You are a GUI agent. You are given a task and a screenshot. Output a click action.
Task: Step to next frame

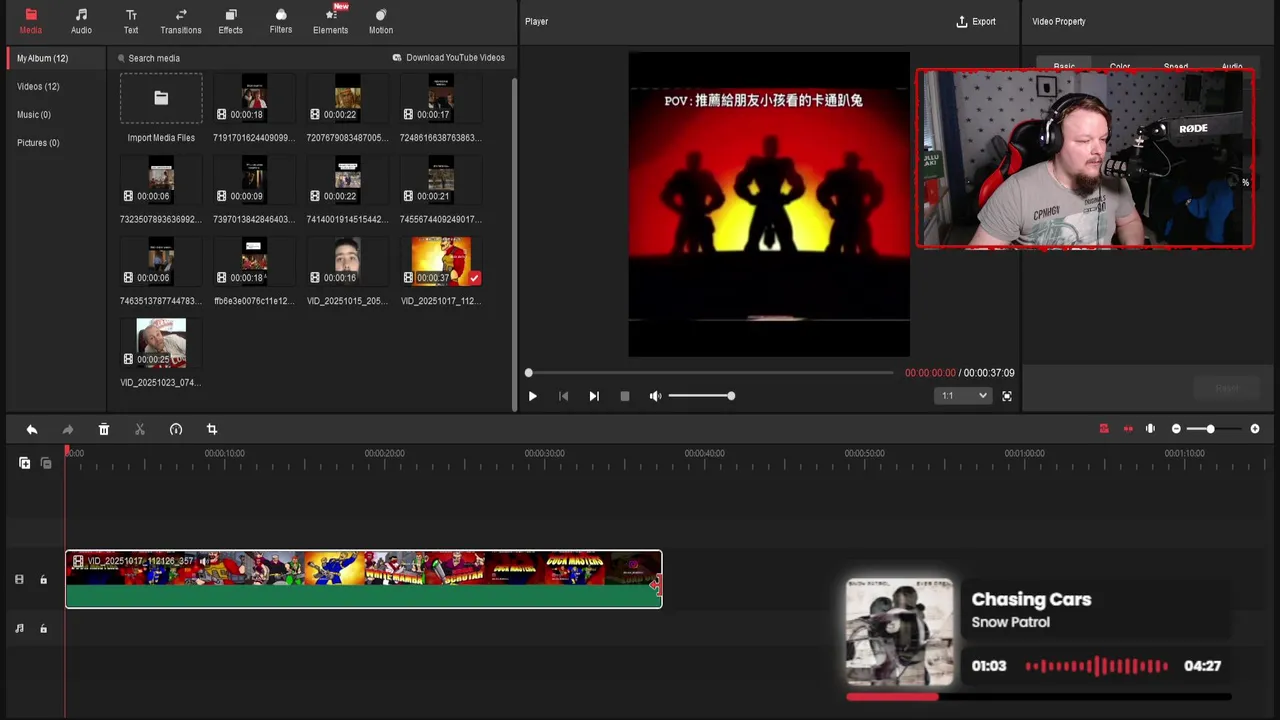click(x=594, y=396)
